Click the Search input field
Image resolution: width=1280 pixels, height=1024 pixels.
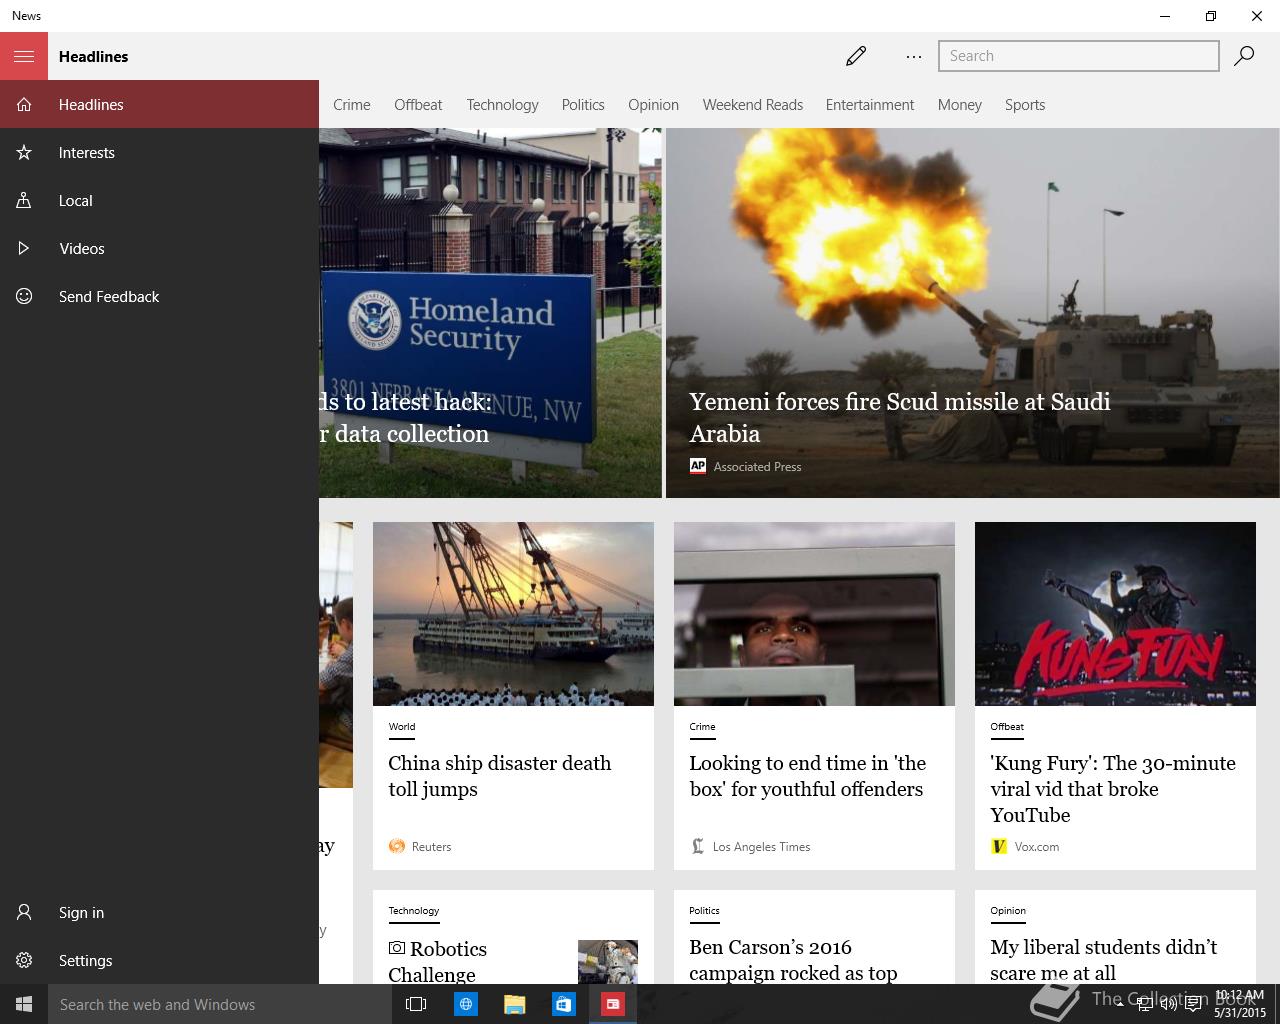click(x=1079, y=56)
